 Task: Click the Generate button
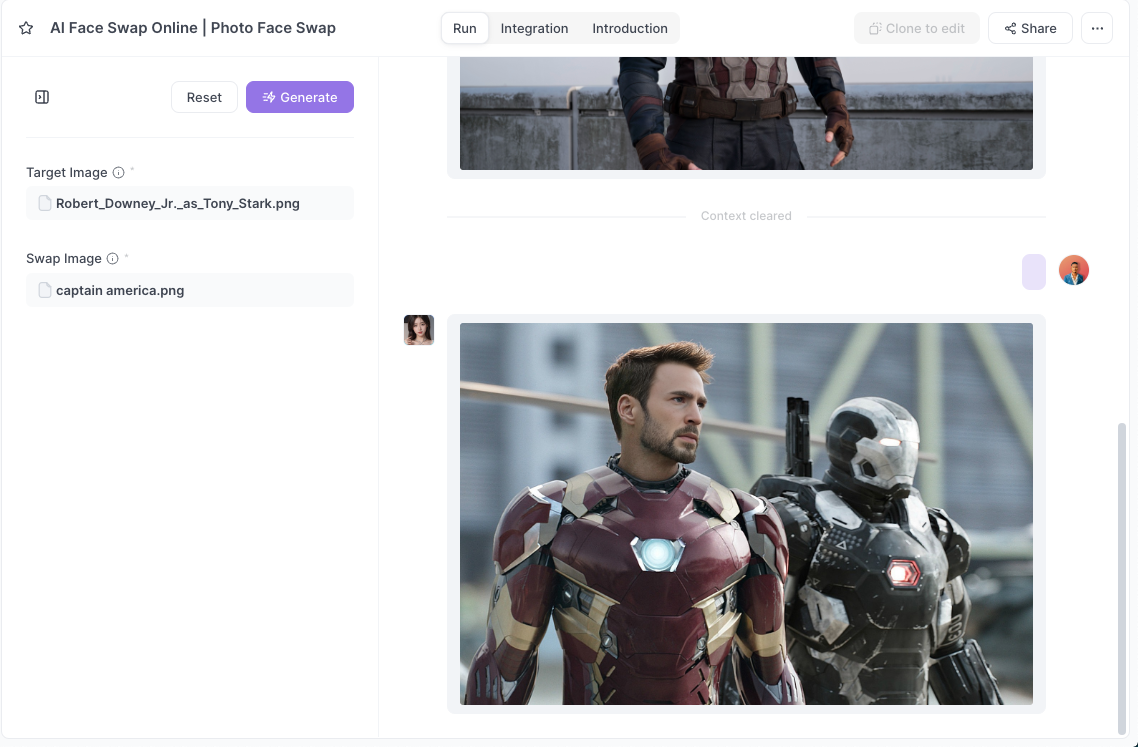[x=300, y=97]
